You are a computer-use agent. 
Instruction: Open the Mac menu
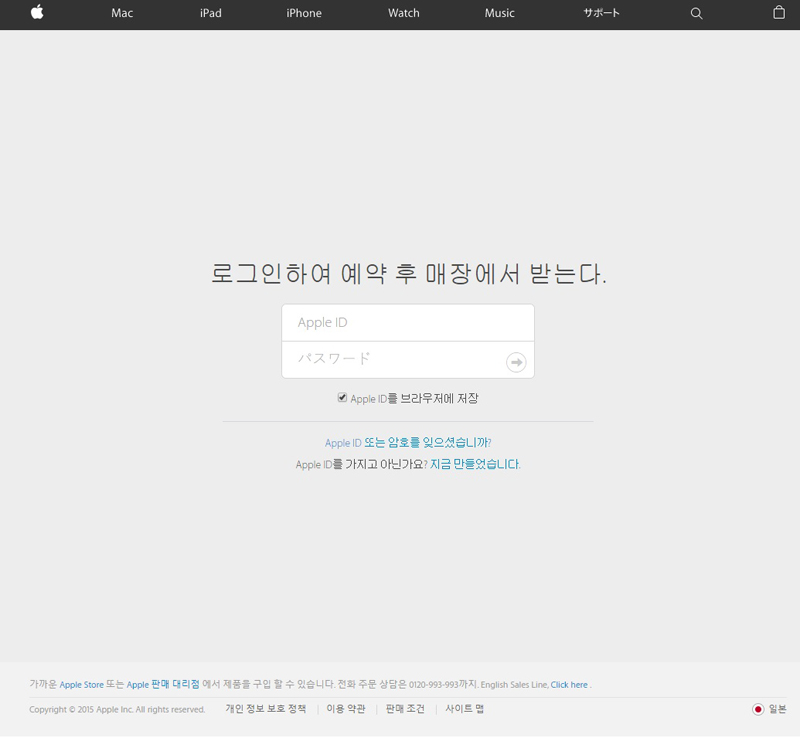[122, 13]
